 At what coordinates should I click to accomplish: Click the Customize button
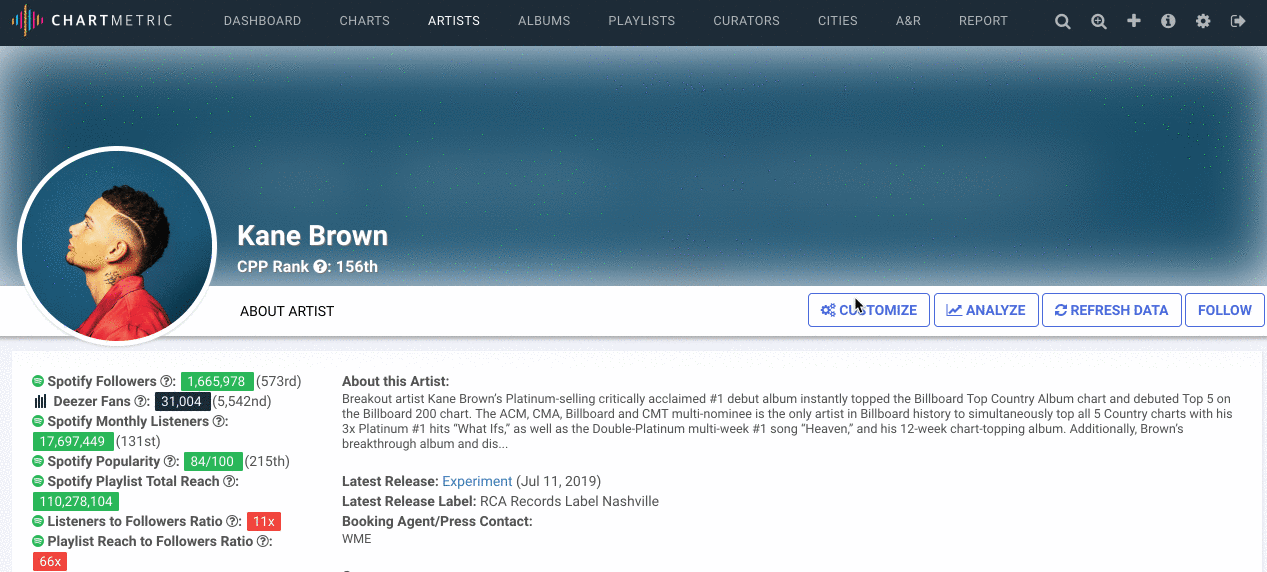click(x=869, y=310)
